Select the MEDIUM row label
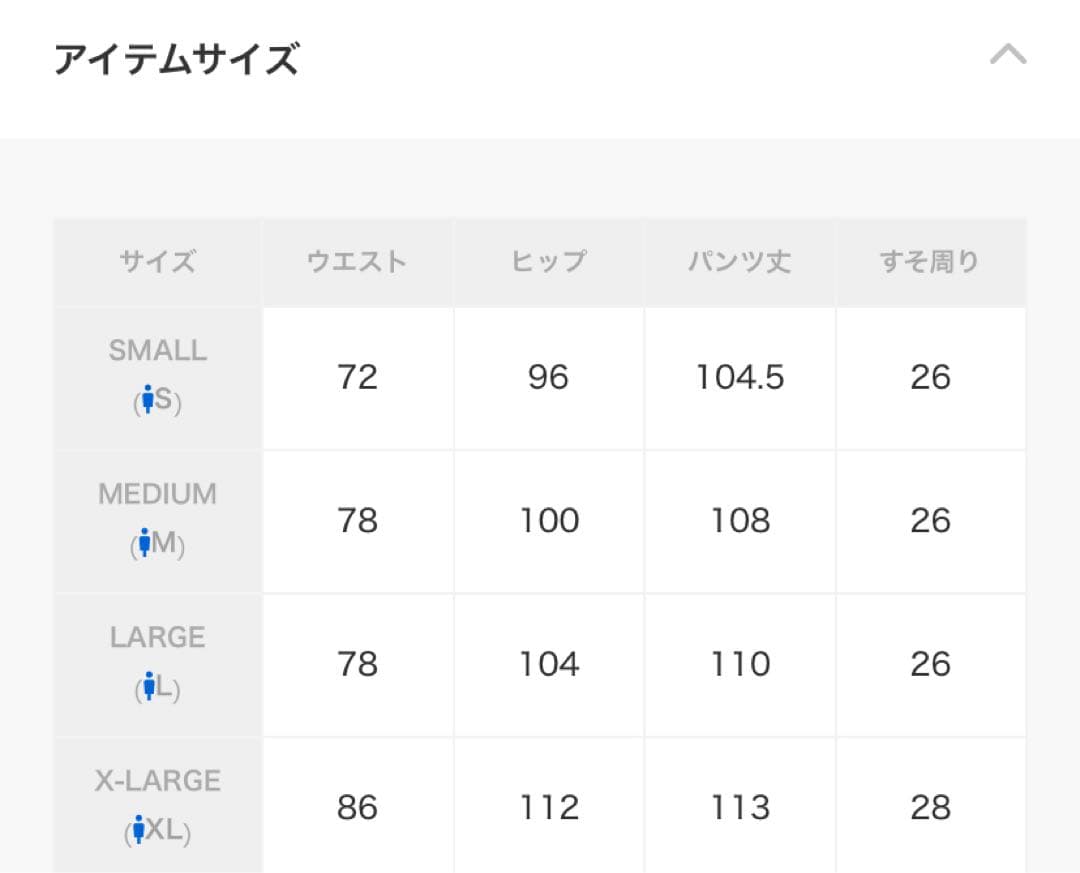Image resolution: width=1080 pixels, height=873 pixels. (157, 493)
